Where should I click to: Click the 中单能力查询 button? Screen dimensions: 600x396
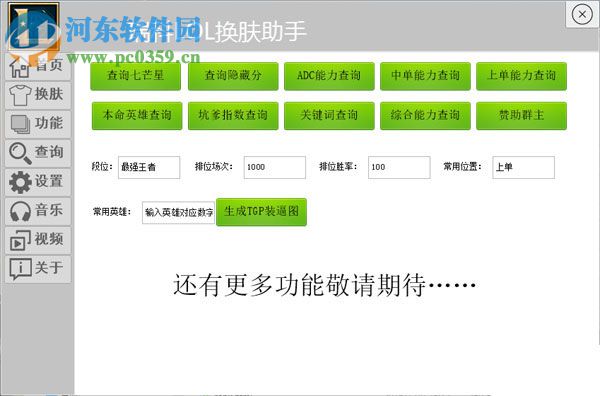pos(425,76)
